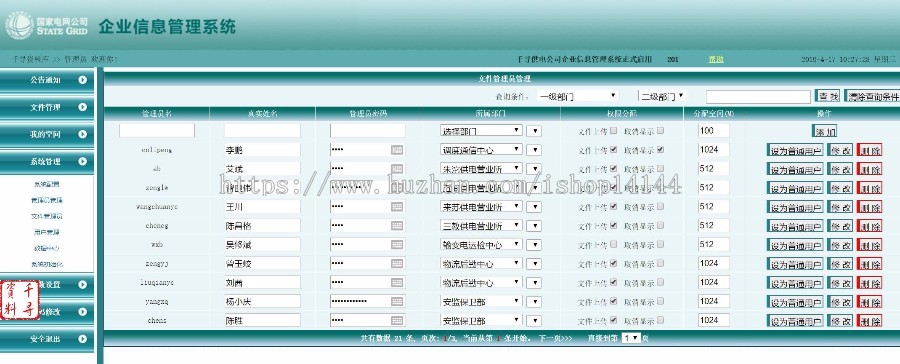Check 取消显示 for 杨小庆

(661, 301)
